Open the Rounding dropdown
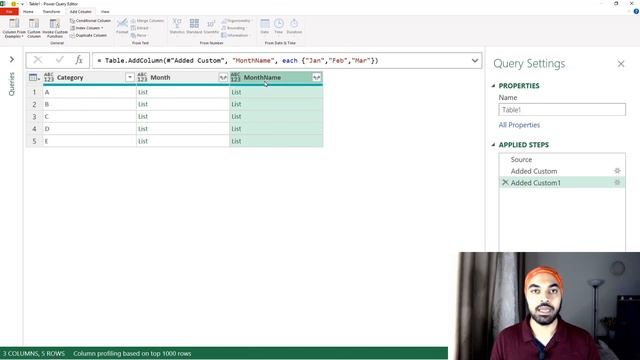This screenshot has height=360, width=640. click(233, 28)
